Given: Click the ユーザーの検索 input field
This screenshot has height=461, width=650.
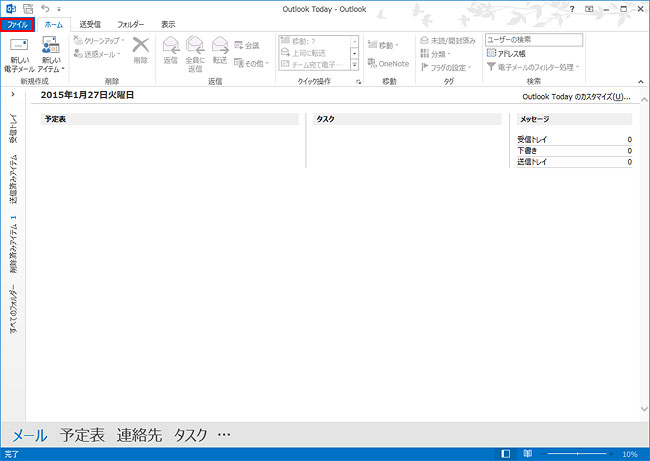Looking at the screenshot, I should (x=534, y=40).
